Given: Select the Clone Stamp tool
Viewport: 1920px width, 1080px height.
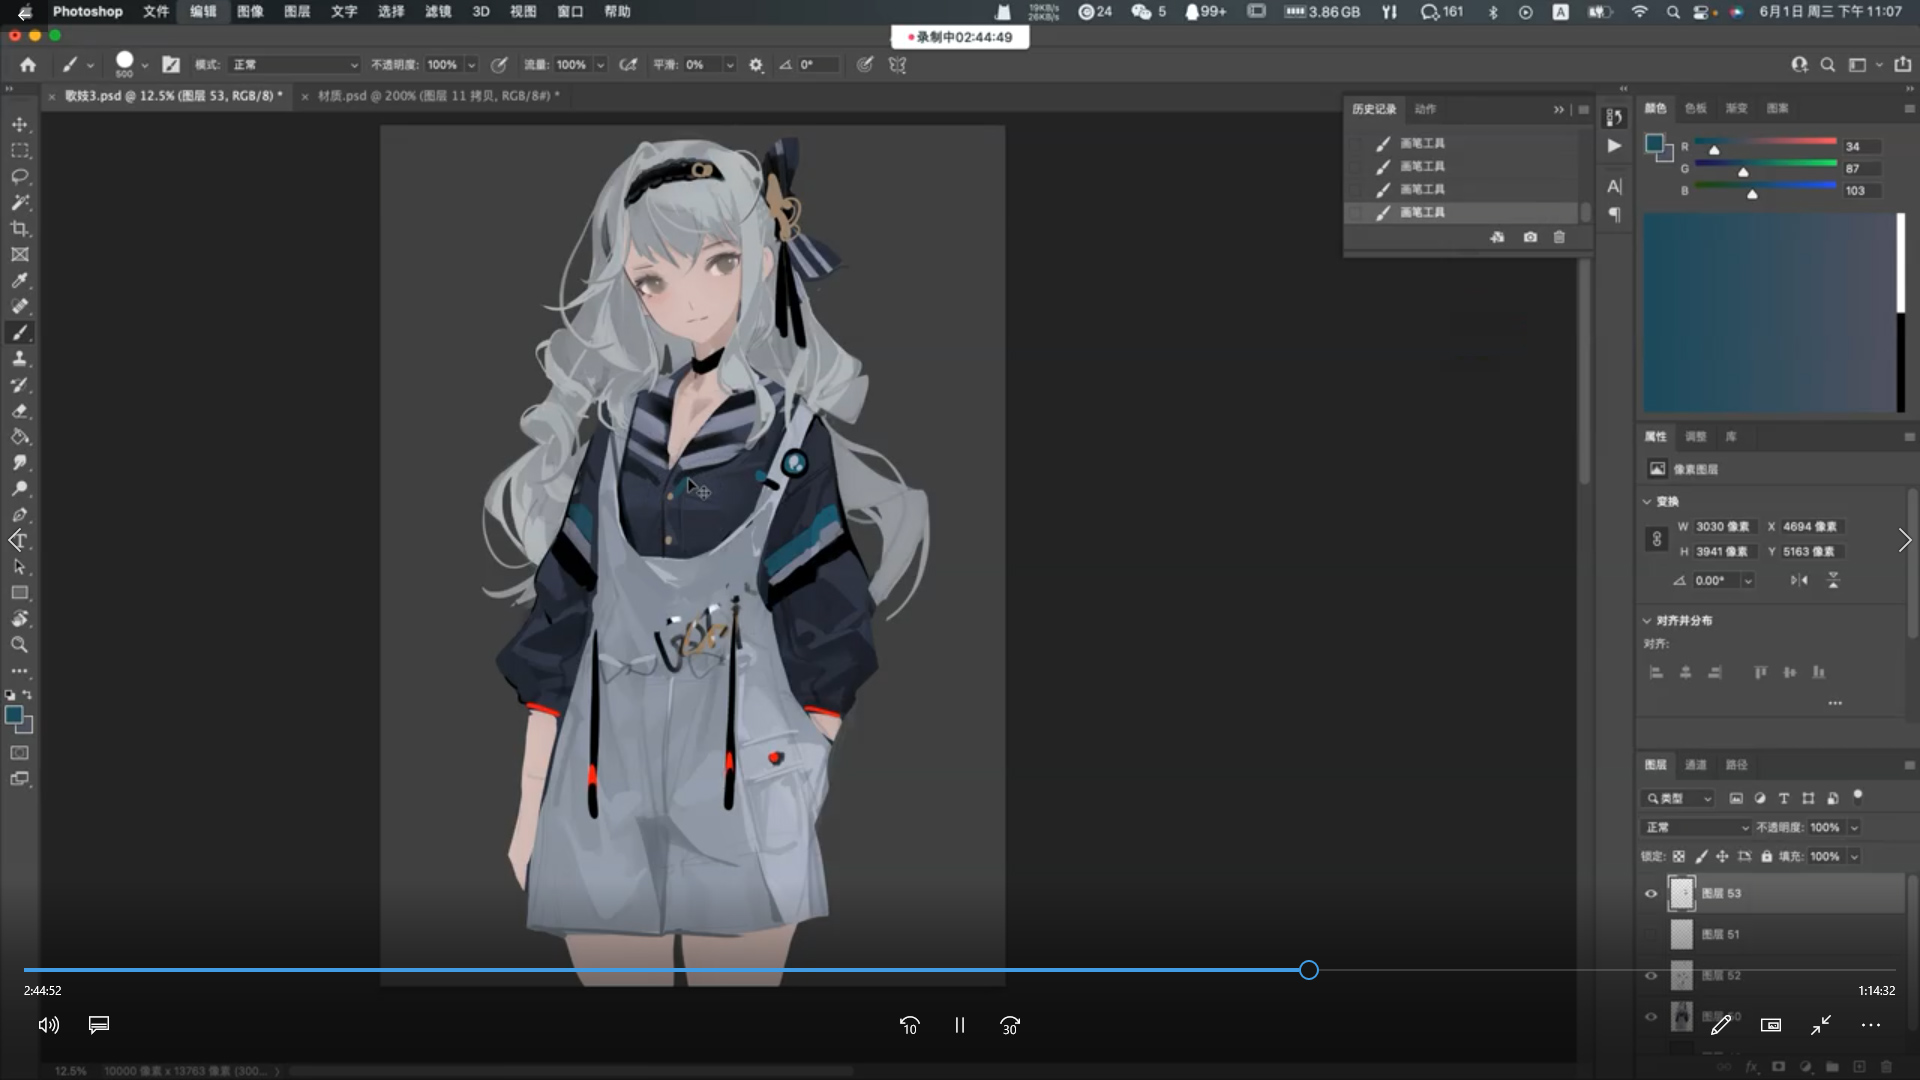Looking at the screenshot, I should (19, 359).
